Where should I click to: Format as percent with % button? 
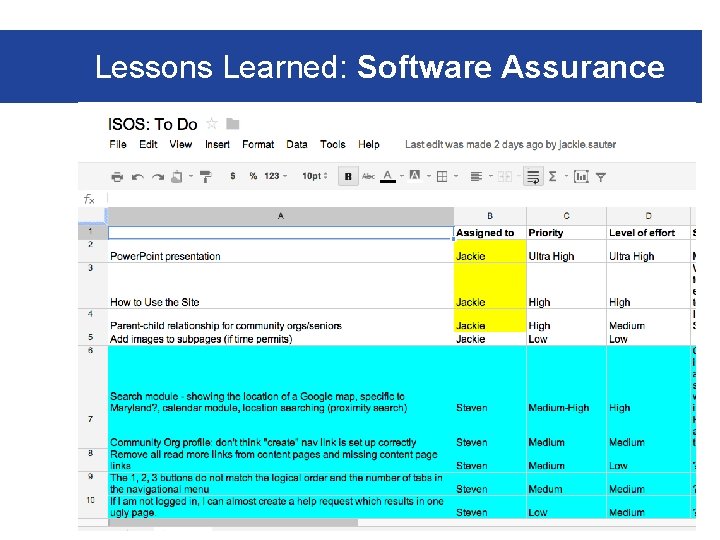[x=253, y=176]
